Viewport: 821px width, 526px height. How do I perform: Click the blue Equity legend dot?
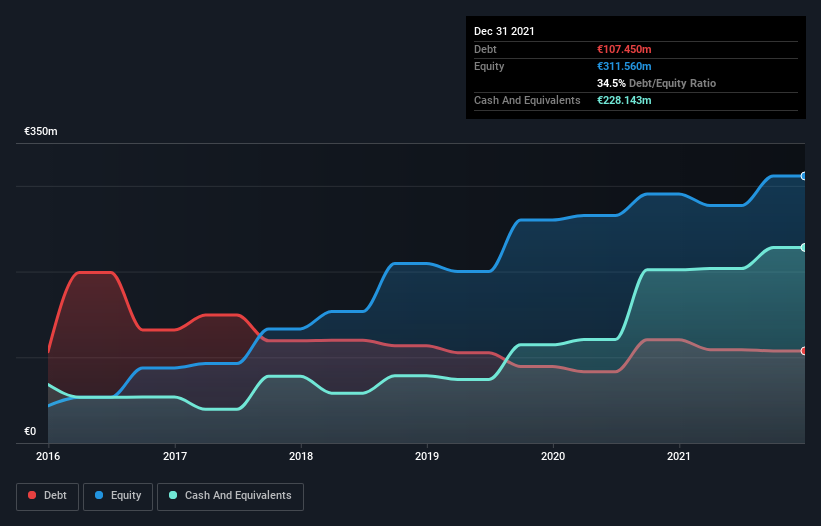pos(99,495)
